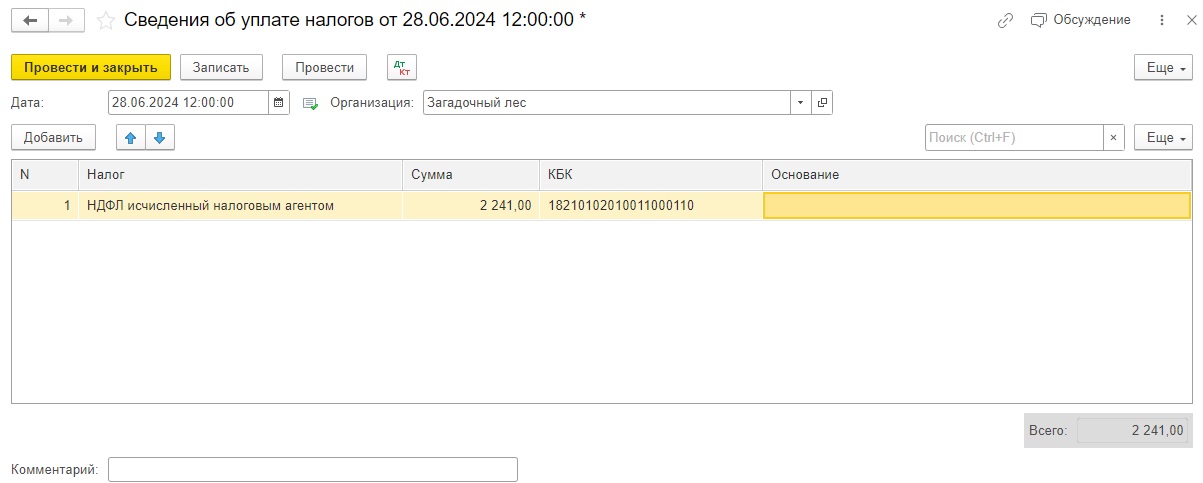Screen dimensions: 1203x483
Task: Open the calendar picker next to date
Action: [279, 102]
